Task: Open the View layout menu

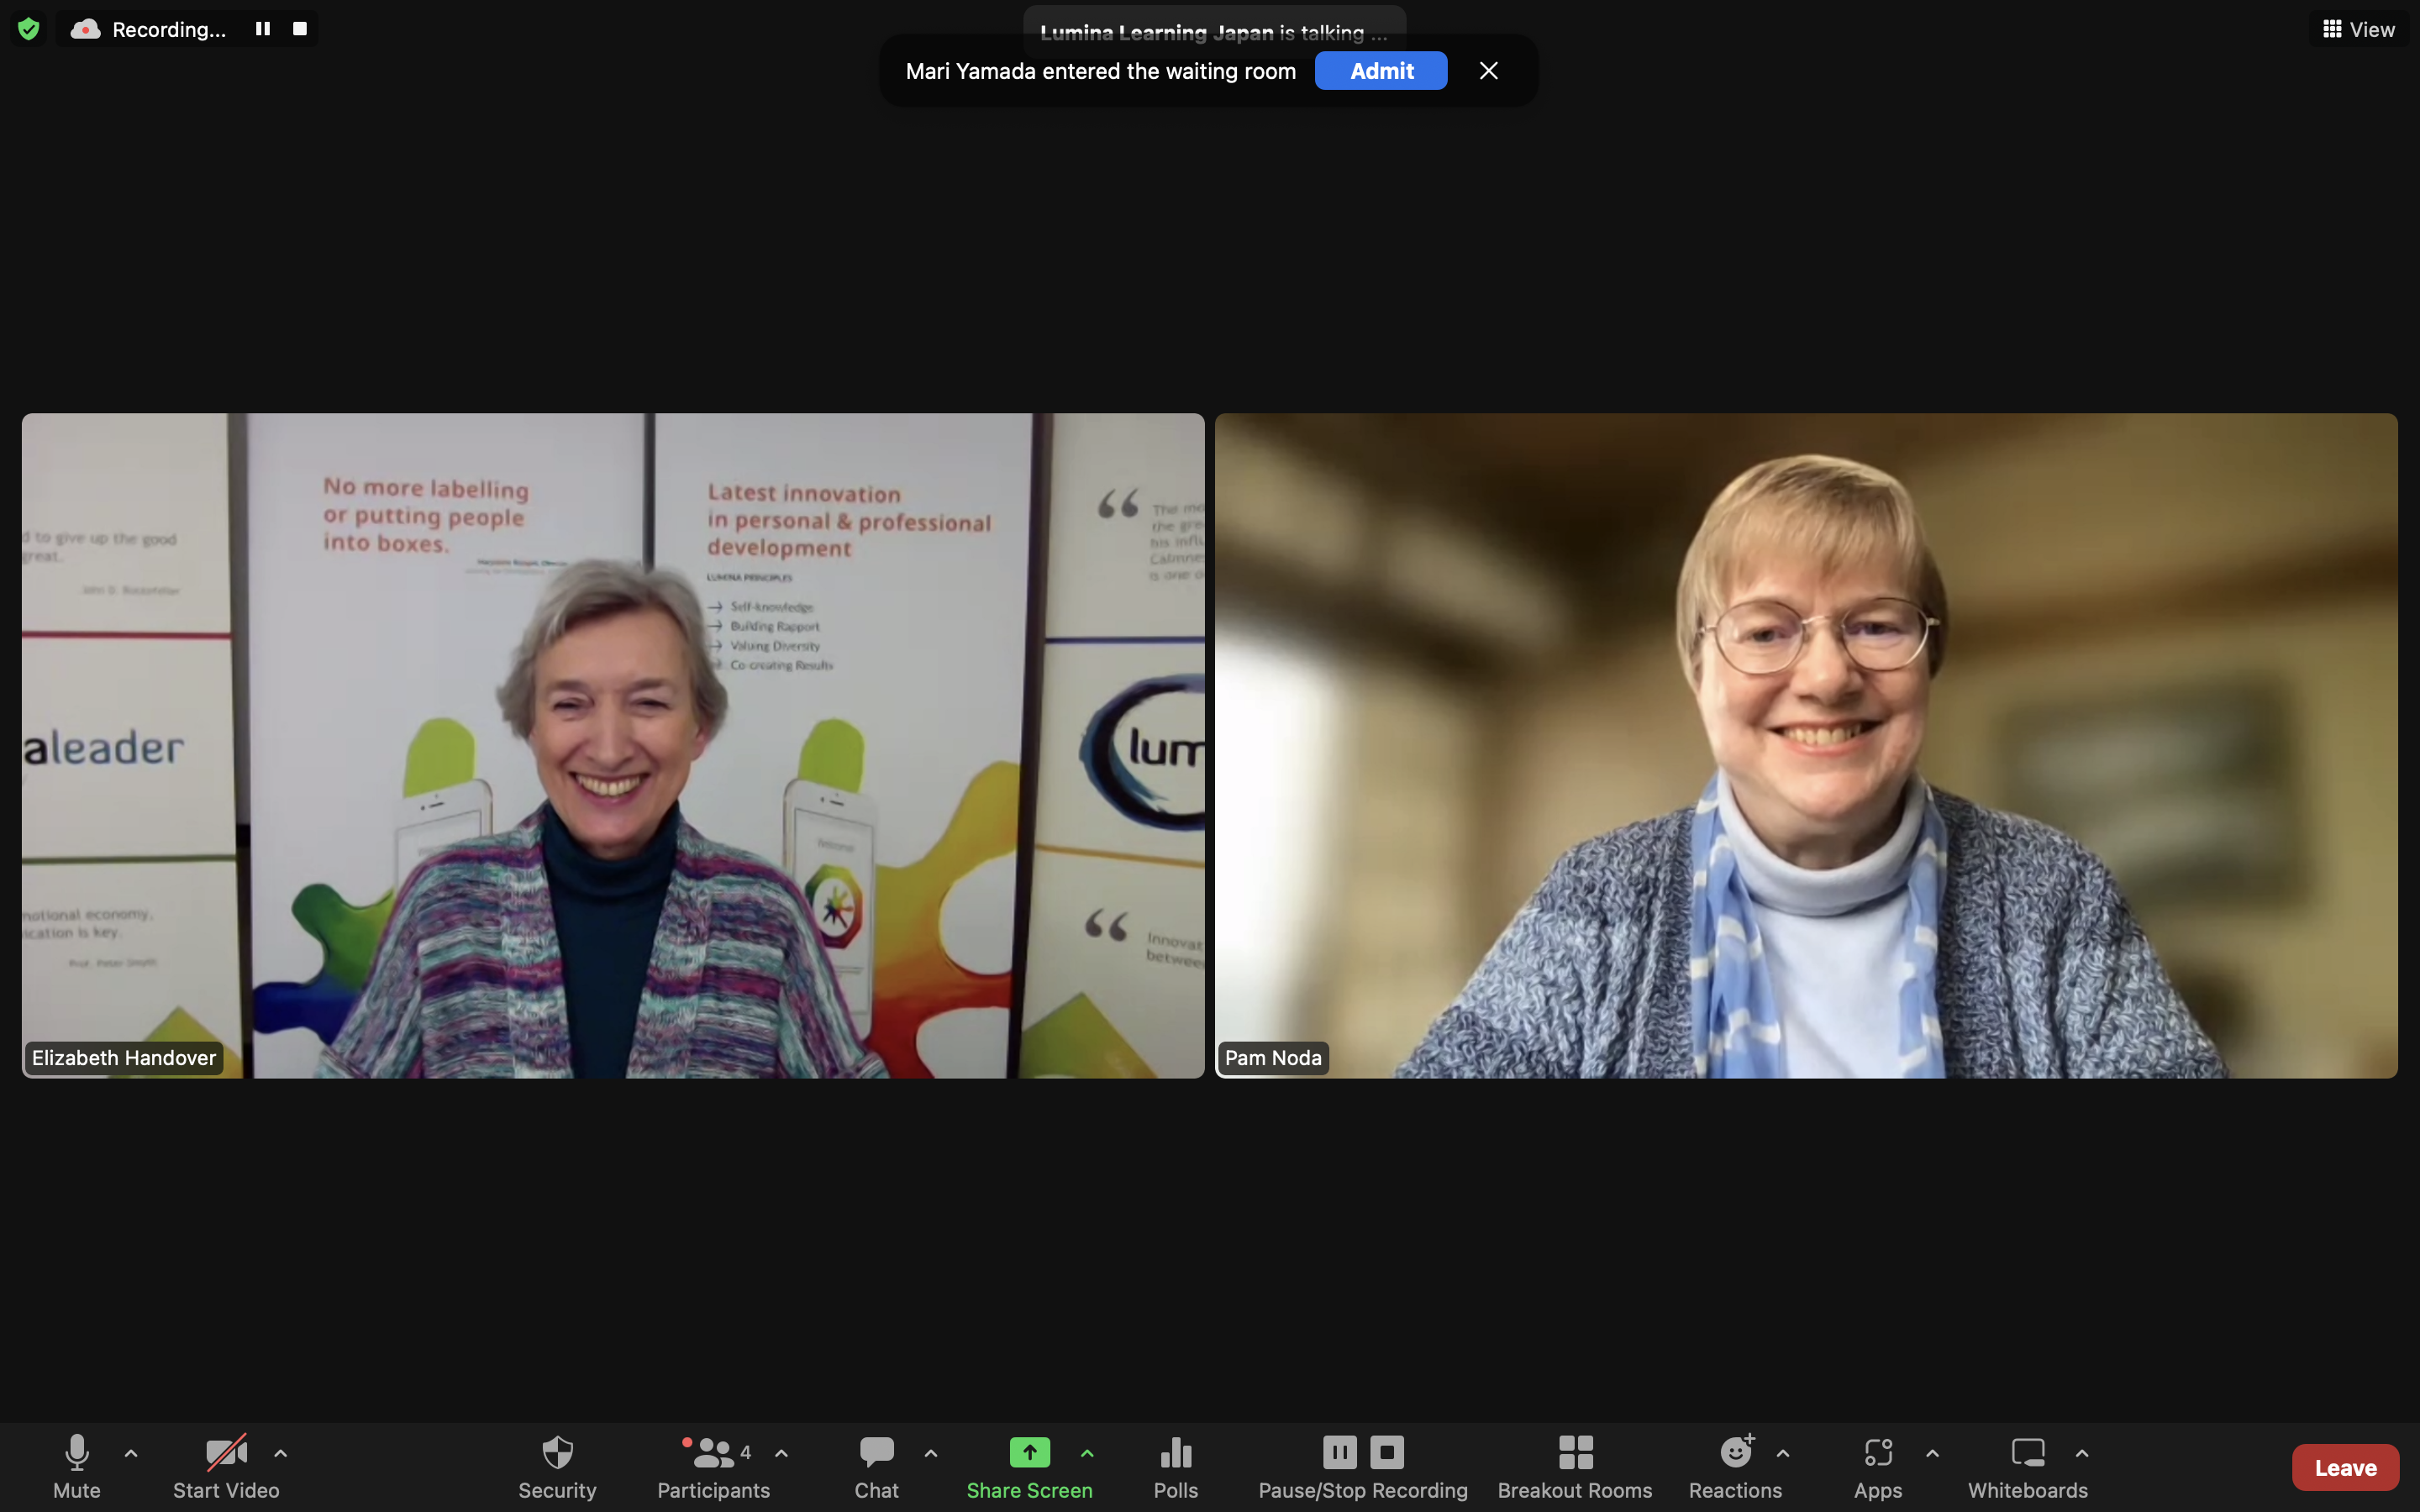Action: coord(2359,29)
